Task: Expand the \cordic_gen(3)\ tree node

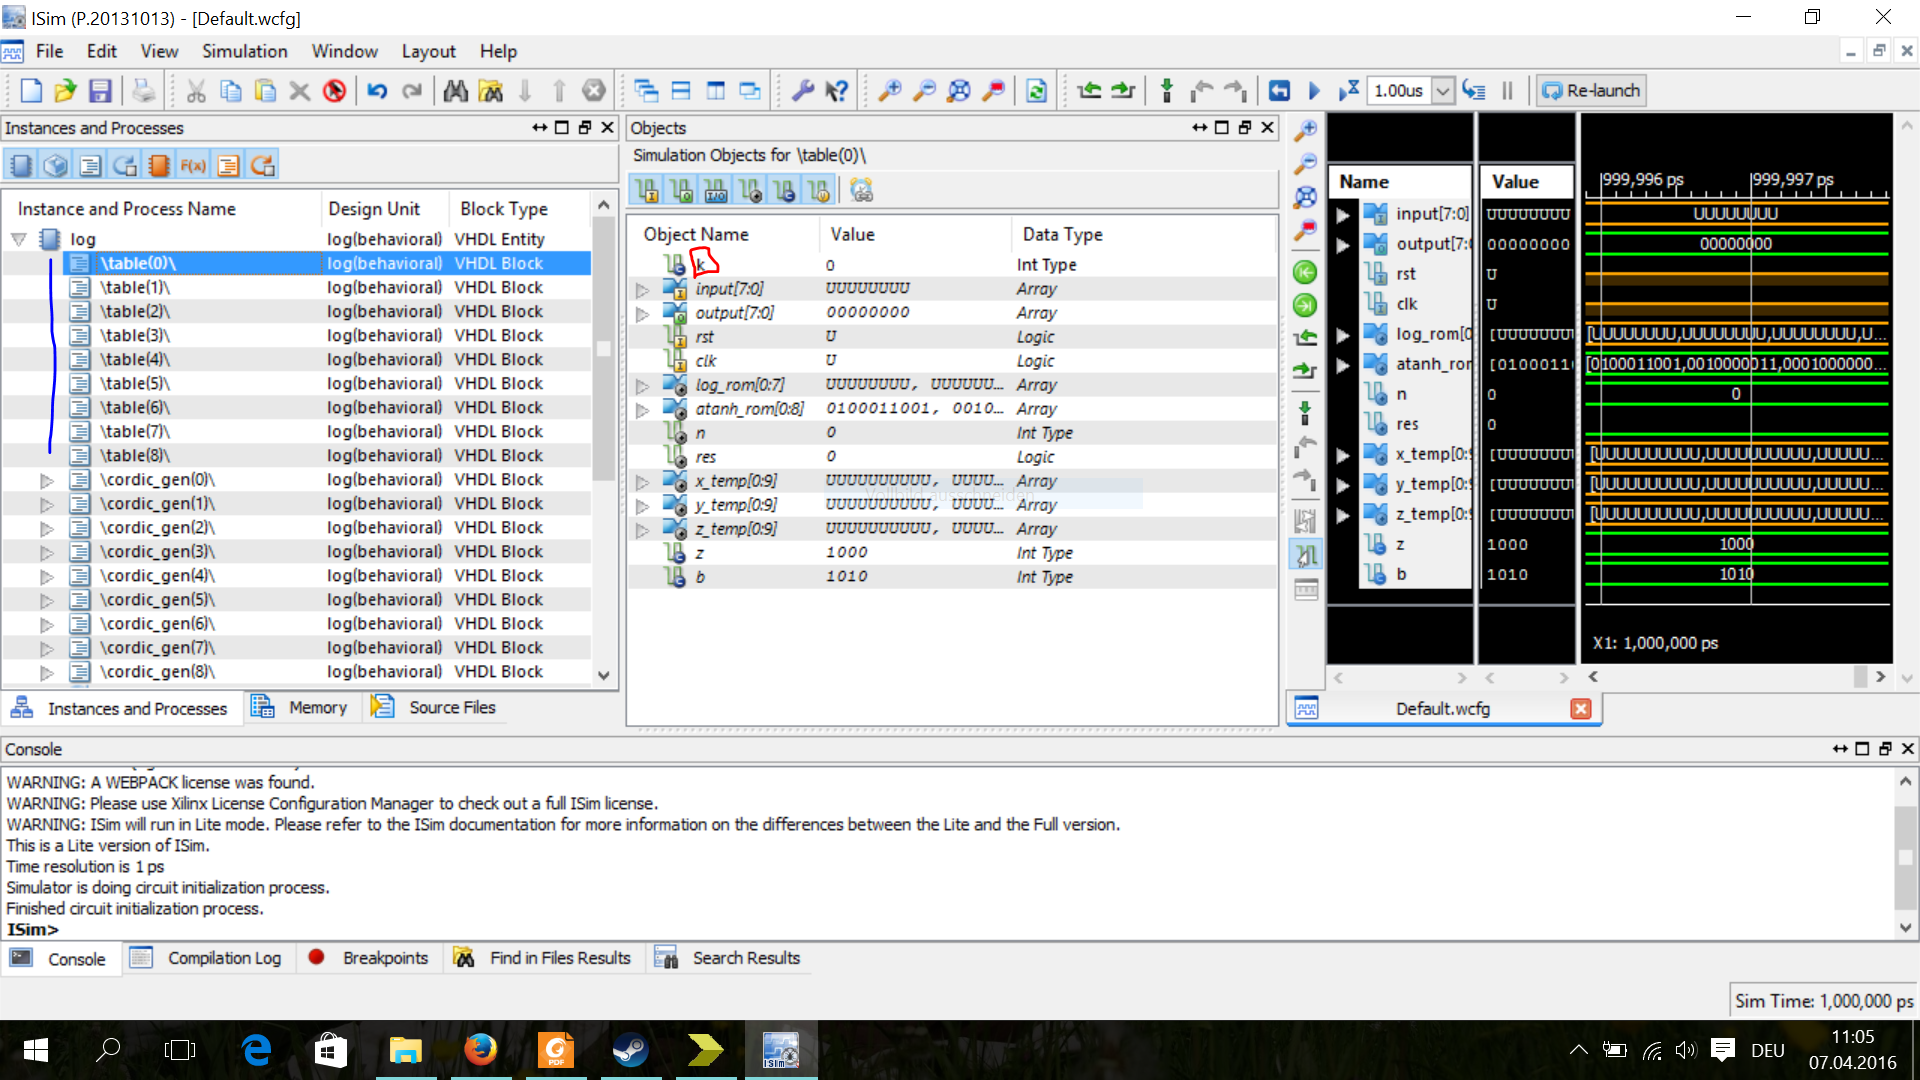Action: (46, 552)
